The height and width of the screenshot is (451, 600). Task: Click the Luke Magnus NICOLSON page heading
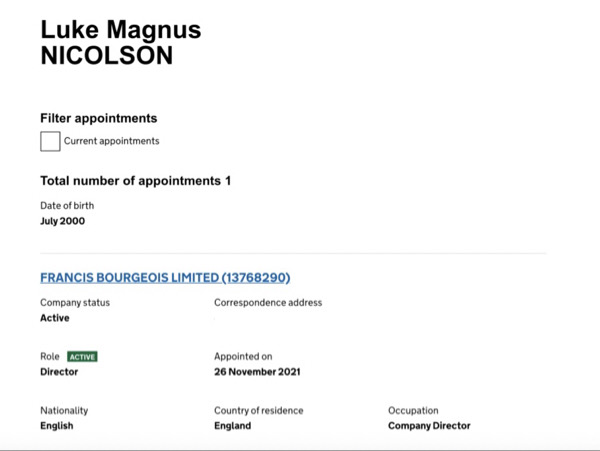coord(120,43)
